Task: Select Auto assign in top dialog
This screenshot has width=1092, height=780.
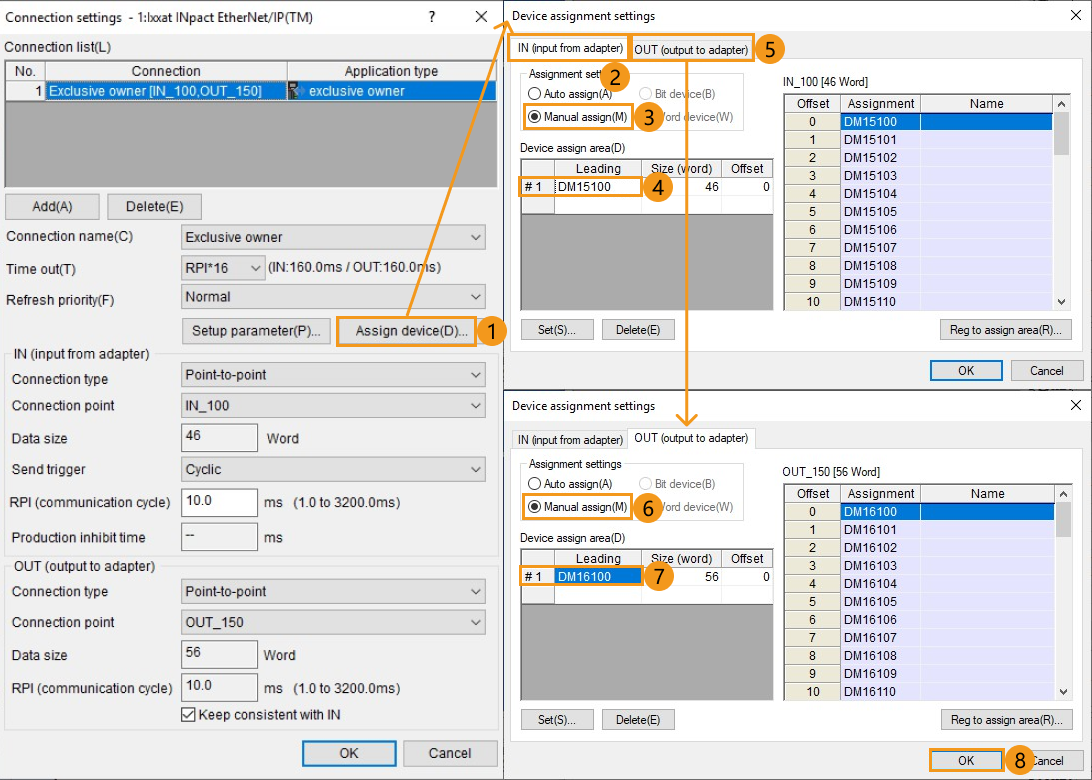Action: [x=535, y=94]
